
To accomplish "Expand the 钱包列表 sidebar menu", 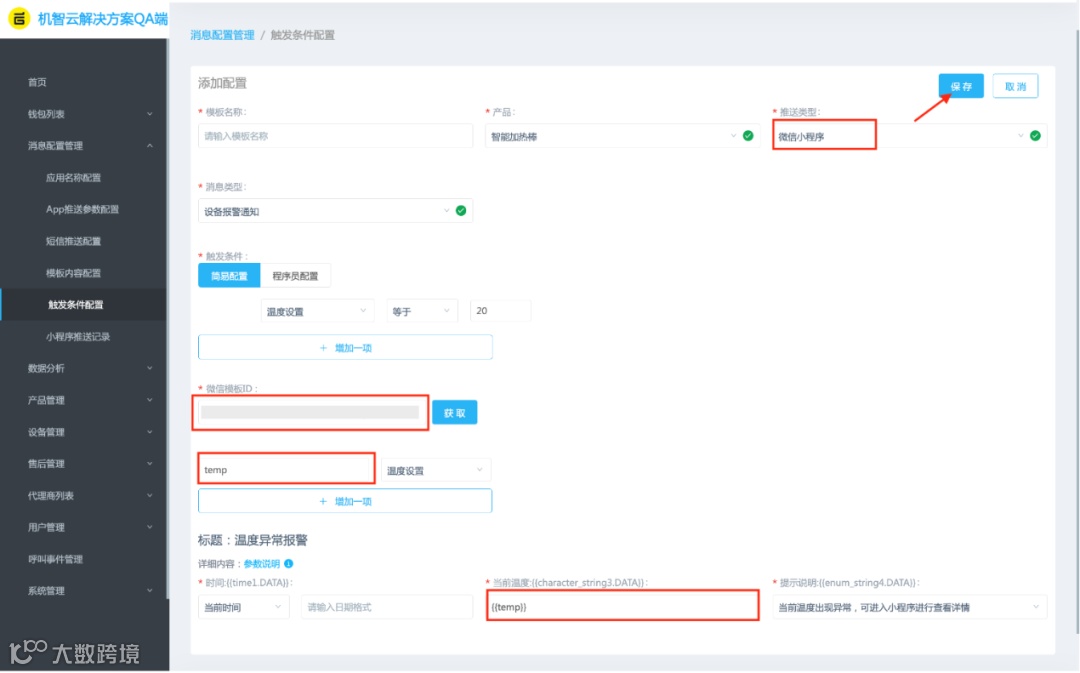I will click(83, 114).
